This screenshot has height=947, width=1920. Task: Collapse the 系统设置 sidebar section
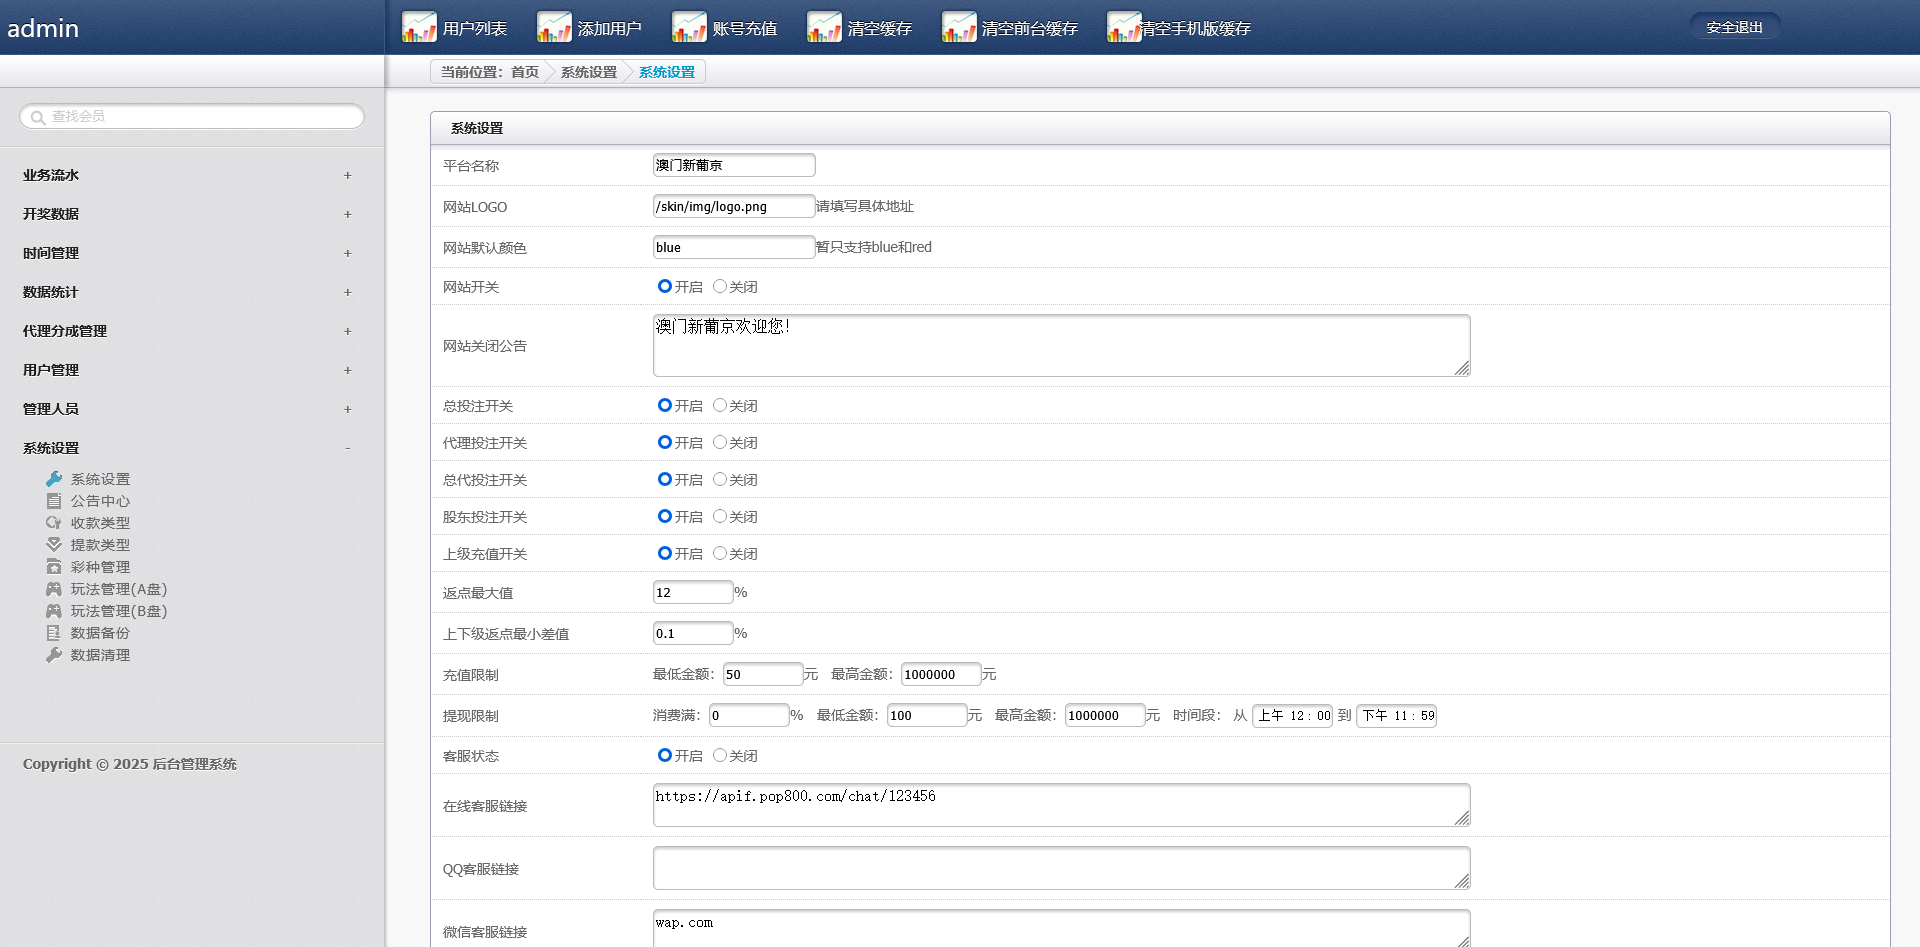[347, 448]
